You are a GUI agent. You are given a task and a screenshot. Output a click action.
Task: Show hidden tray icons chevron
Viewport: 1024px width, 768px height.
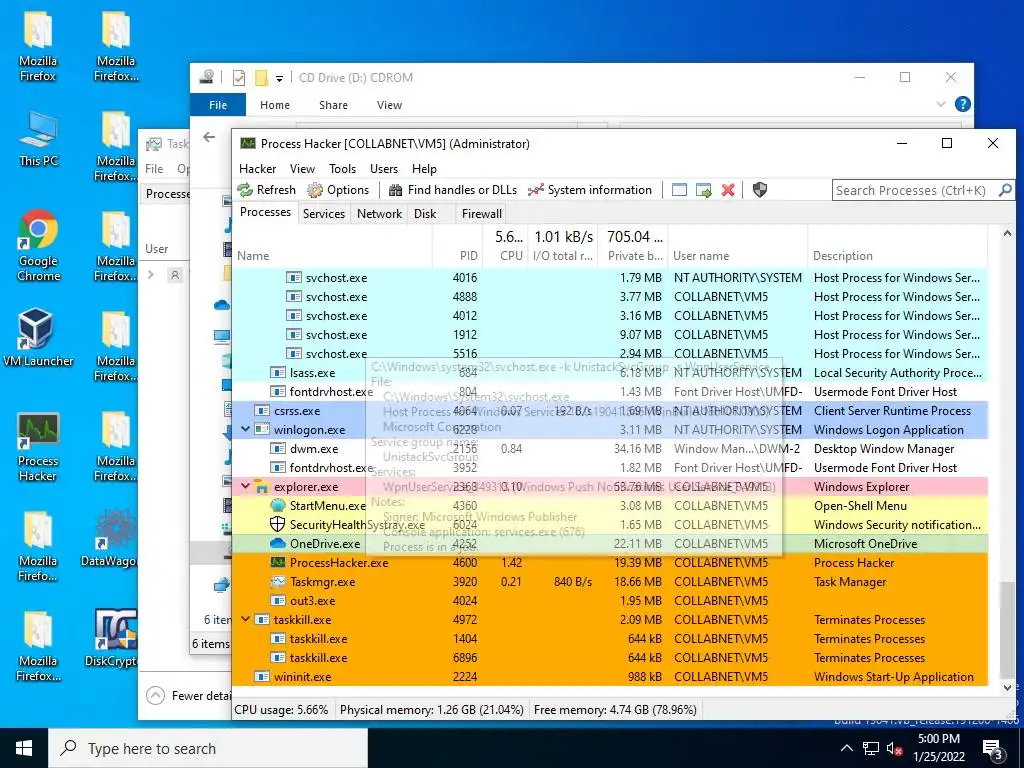(846, 748)
